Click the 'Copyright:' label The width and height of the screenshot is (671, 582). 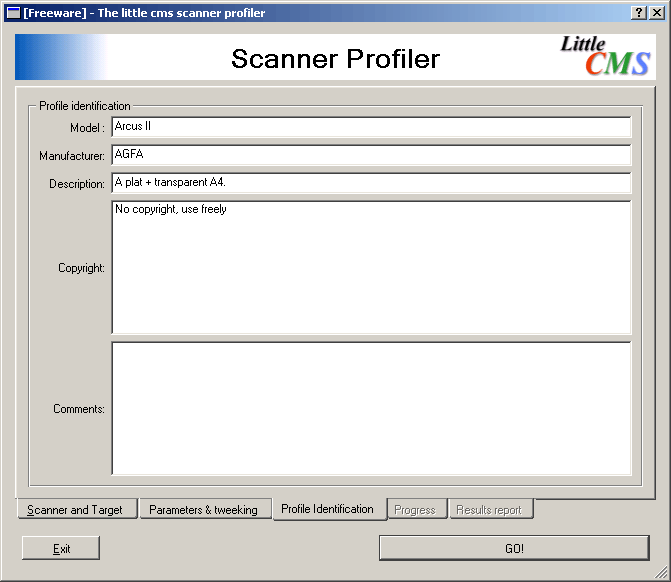coord(81,268)
